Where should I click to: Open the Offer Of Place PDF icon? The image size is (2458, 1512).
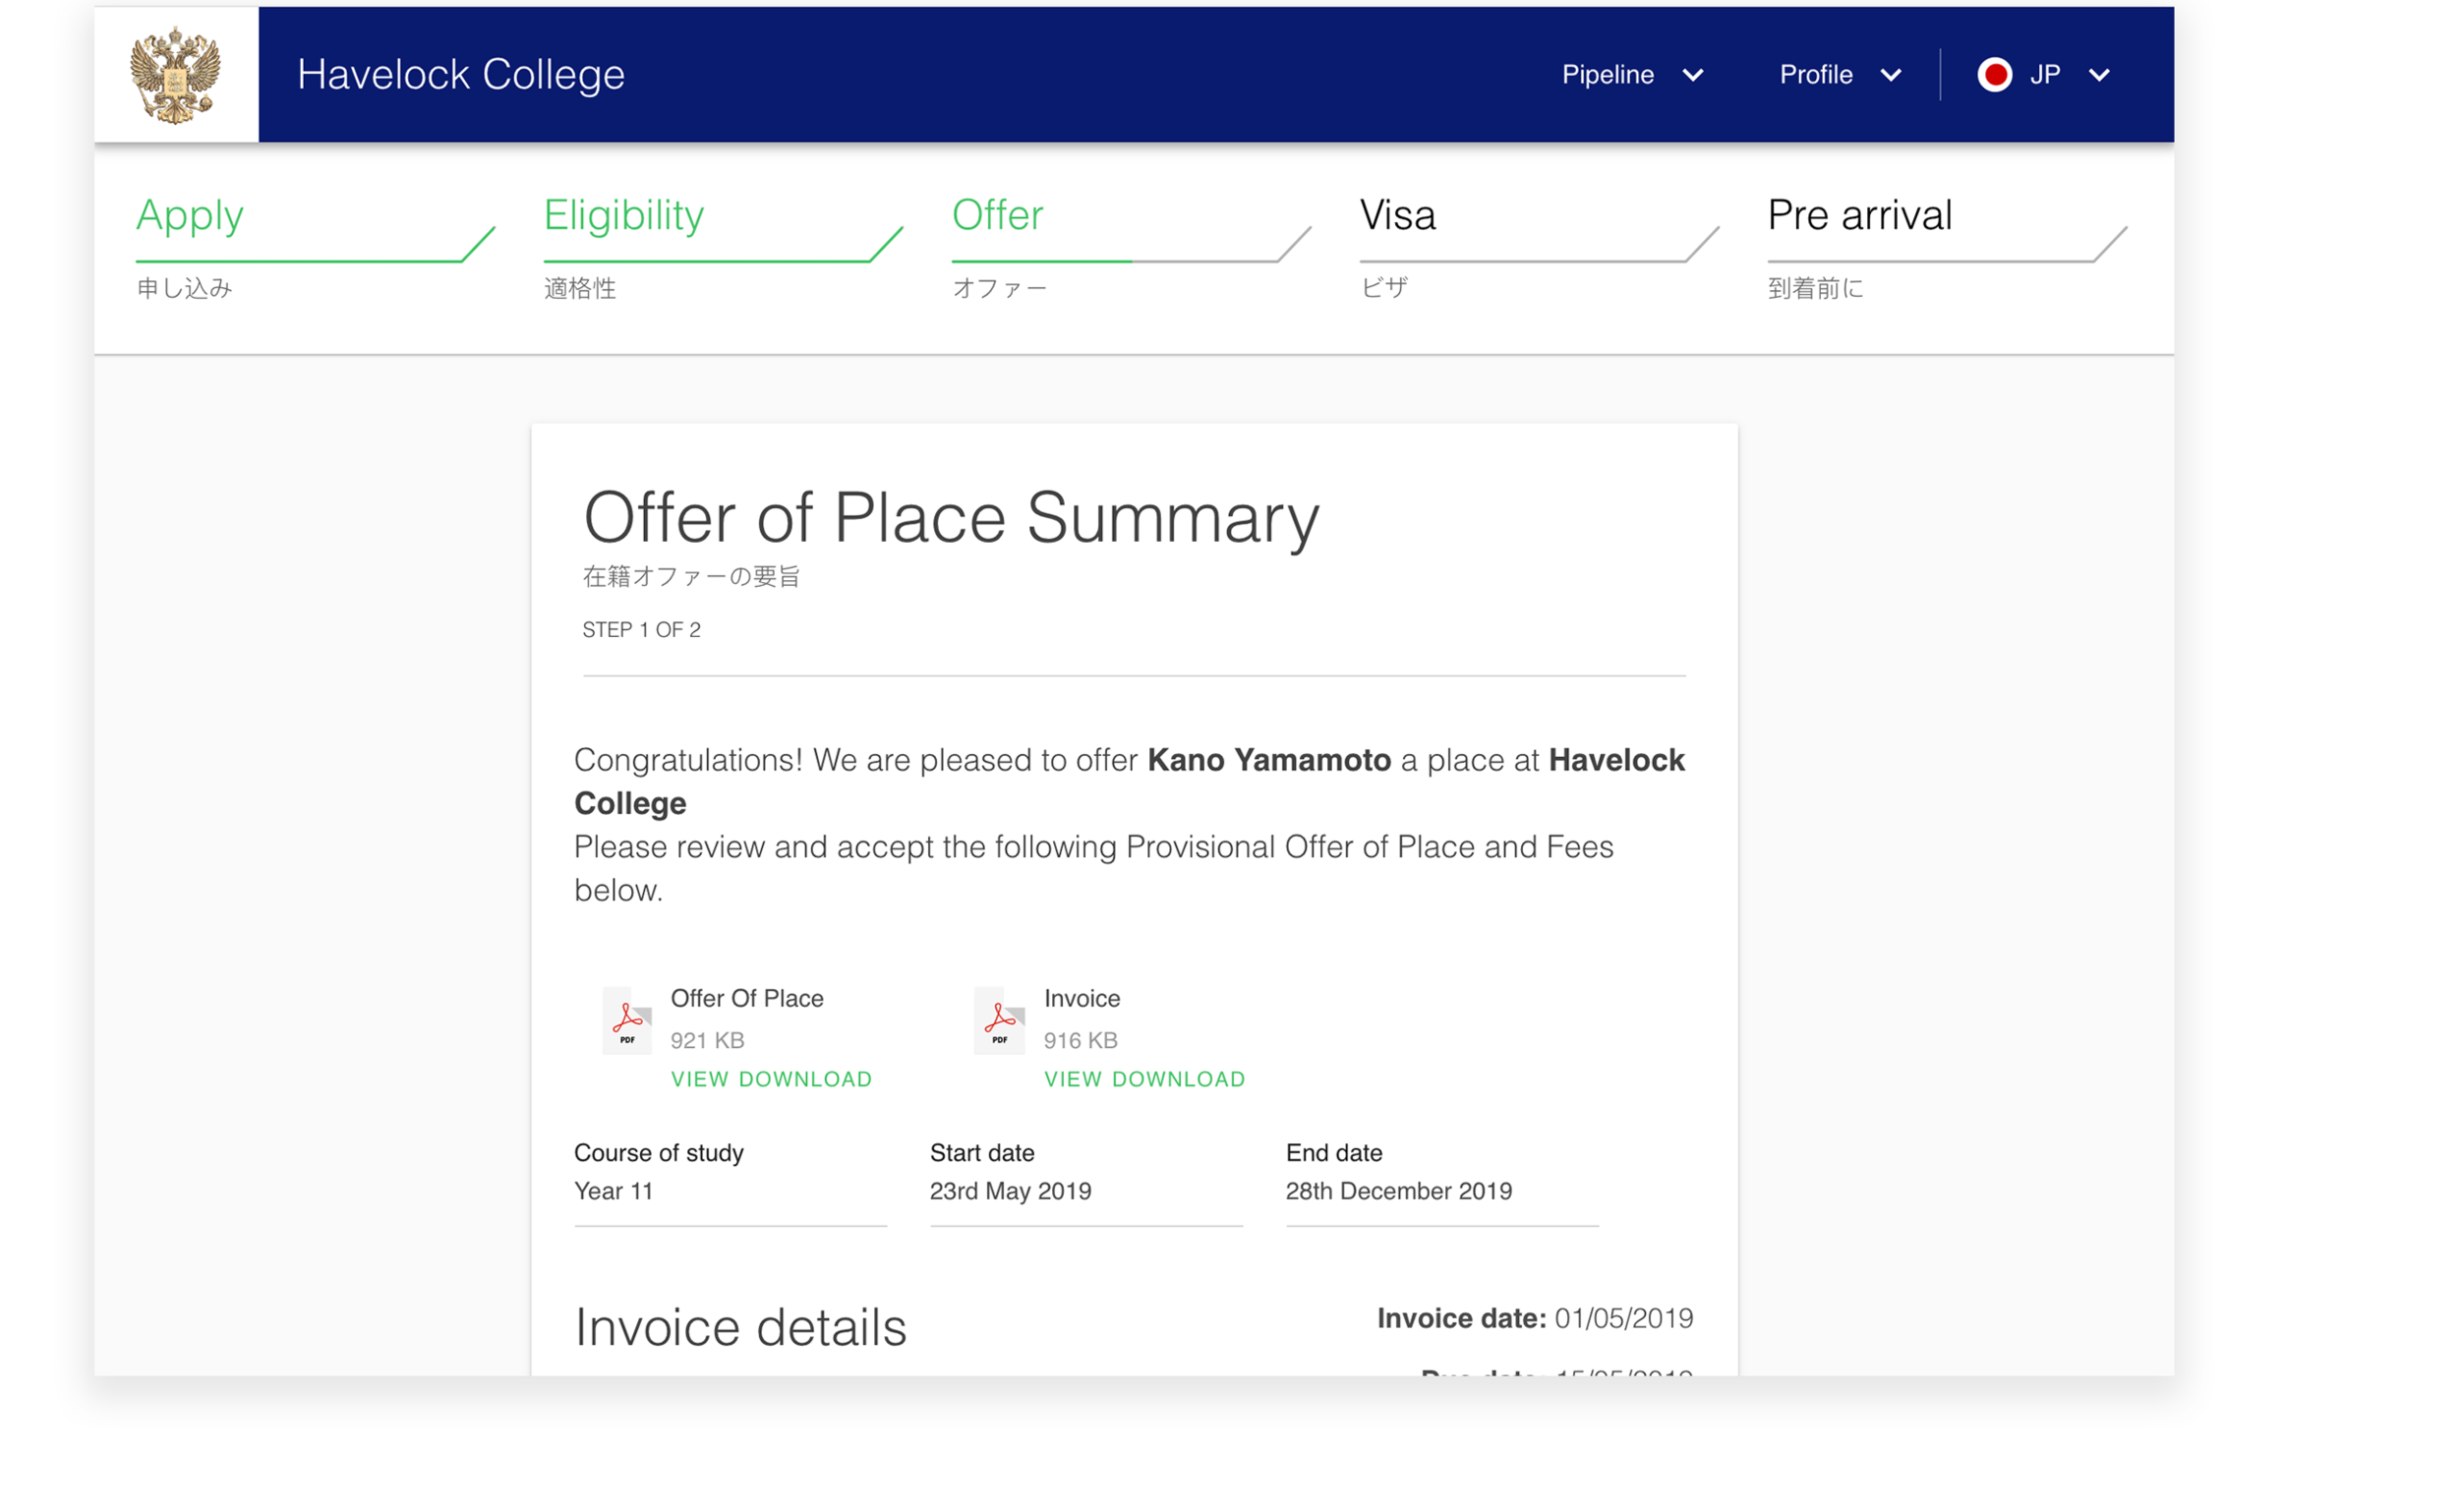coord(627,1021)
